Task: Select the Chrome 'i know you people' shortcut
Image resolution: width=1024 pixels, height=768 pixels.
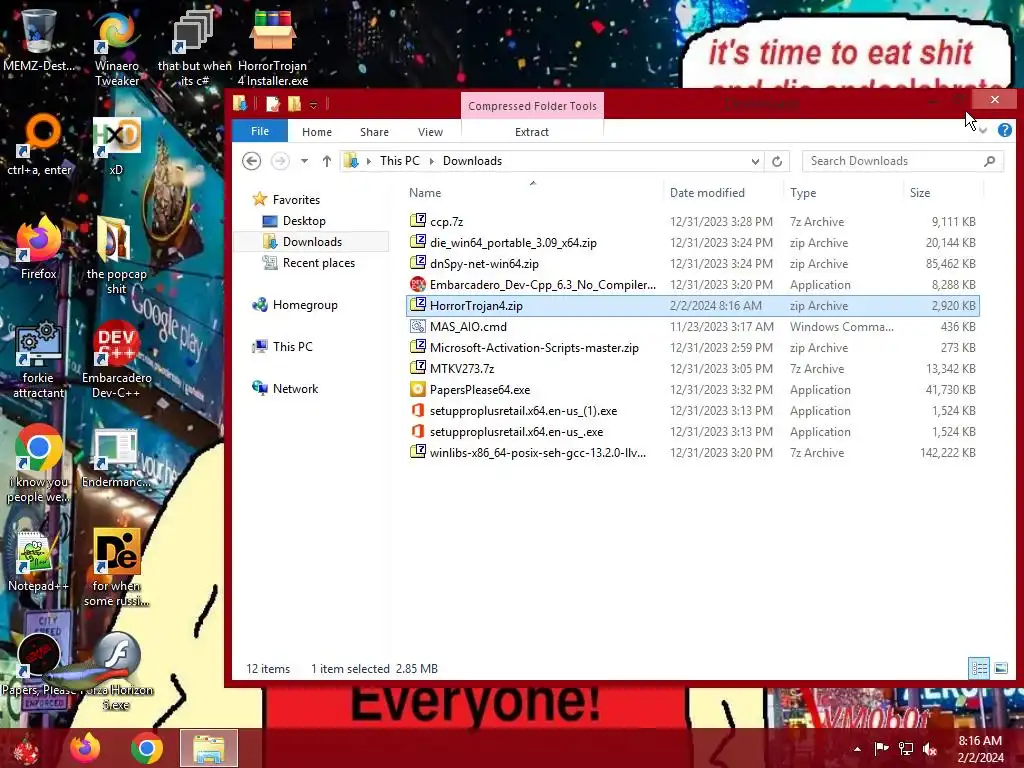Action: 39,464
